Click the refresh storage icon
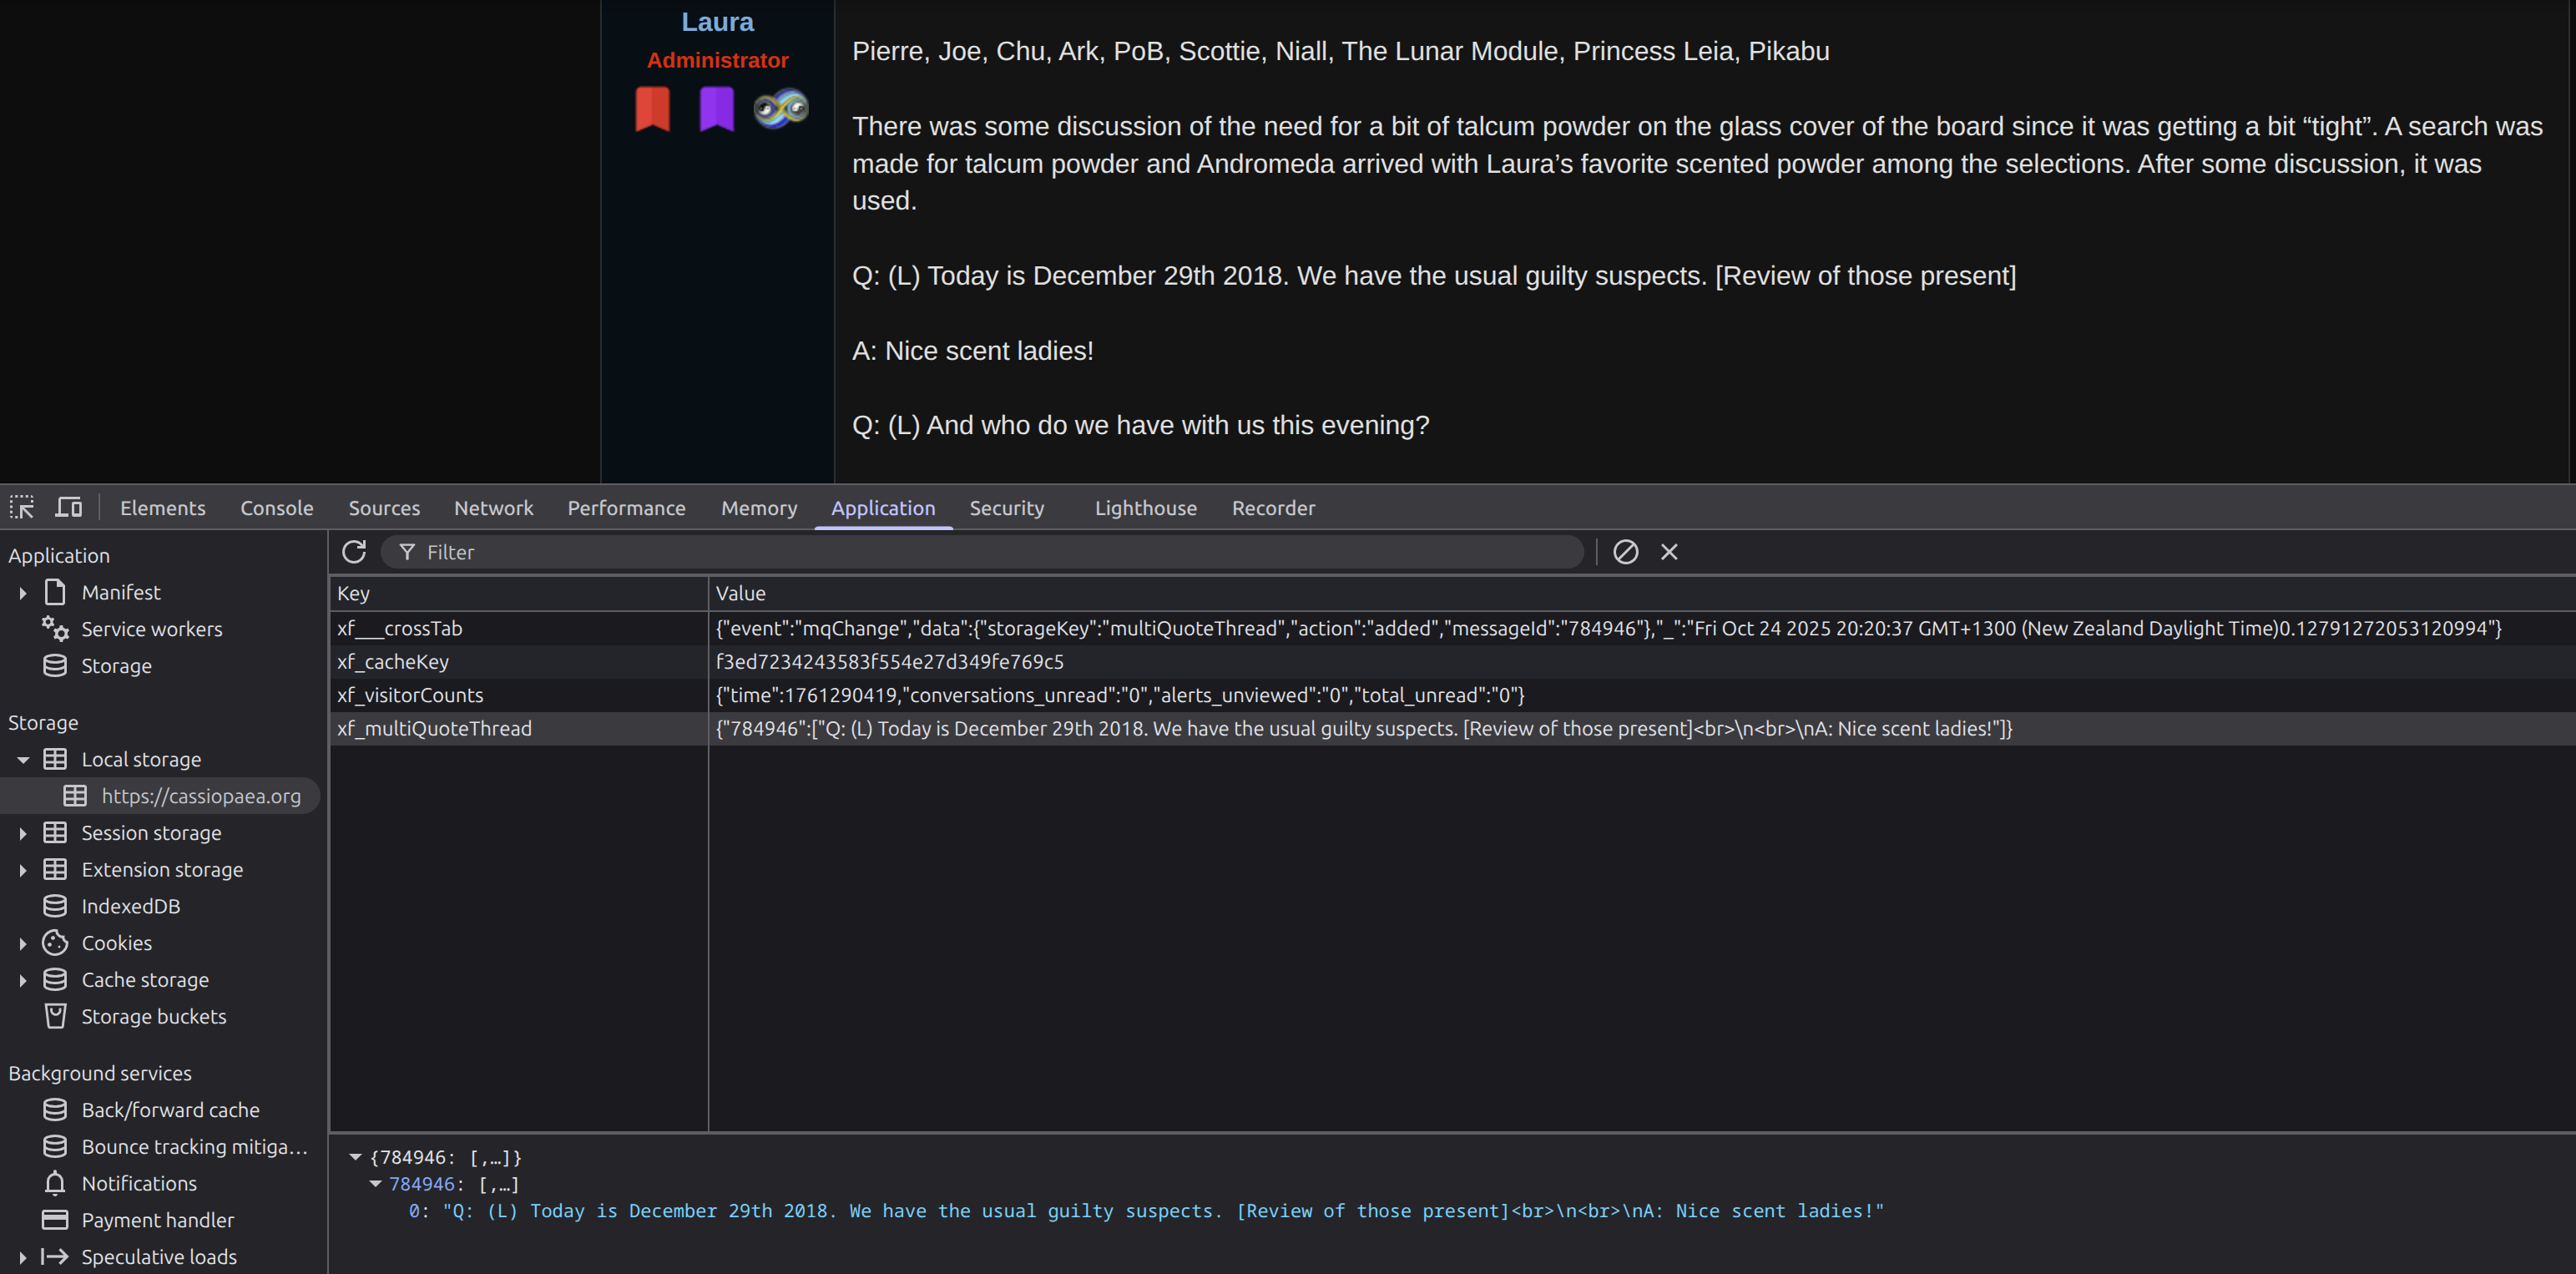 [x=354, y=552]
